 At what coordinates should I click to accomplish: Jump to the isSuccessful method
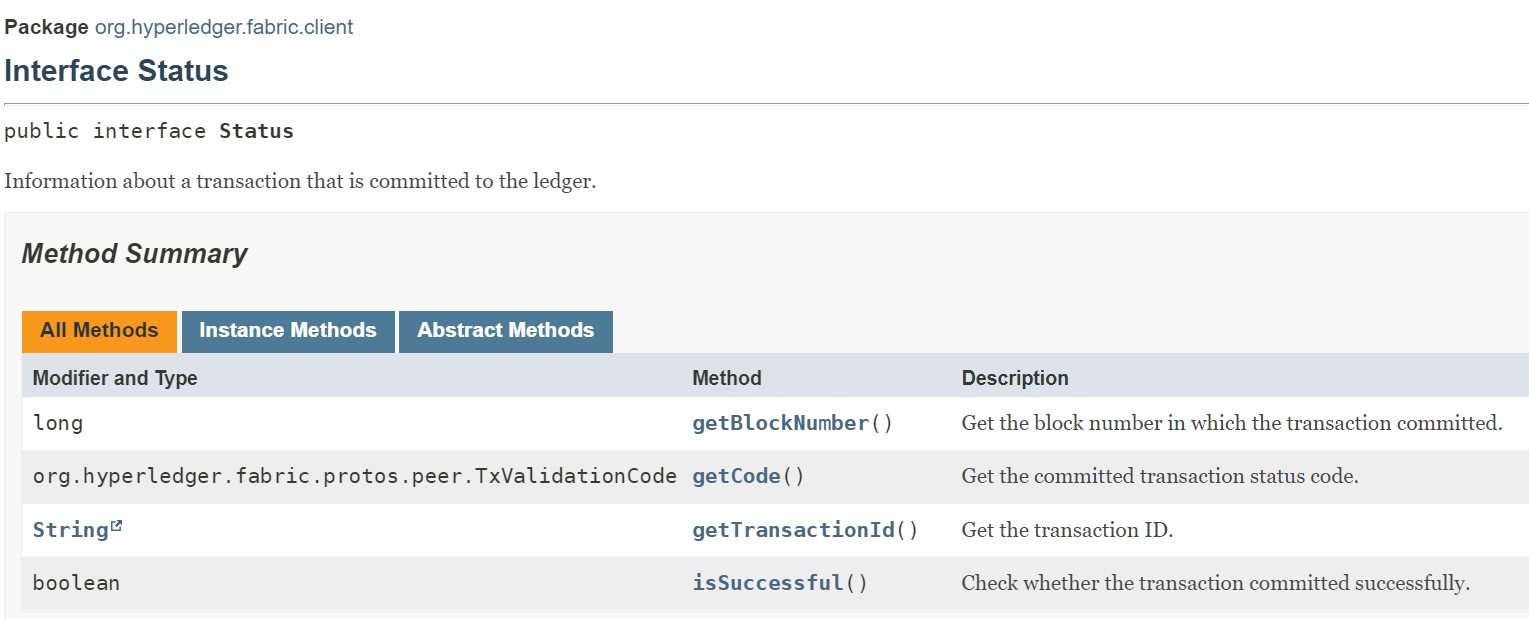coord(768,583)
